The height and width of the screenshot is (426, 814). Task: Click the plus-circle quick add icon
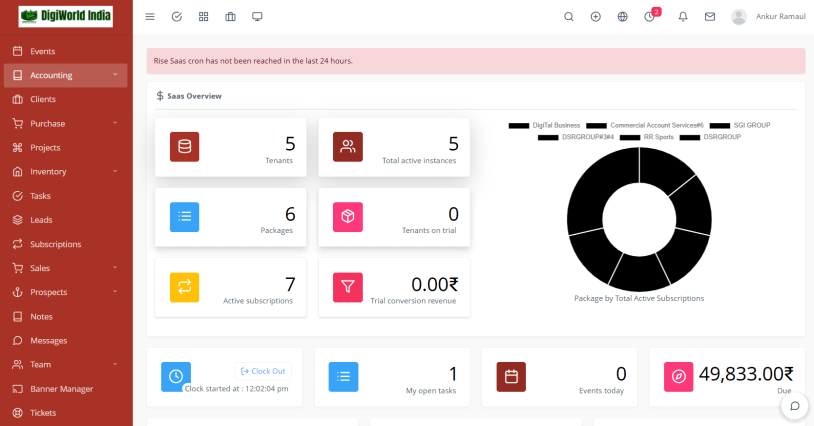pos(596,17)
